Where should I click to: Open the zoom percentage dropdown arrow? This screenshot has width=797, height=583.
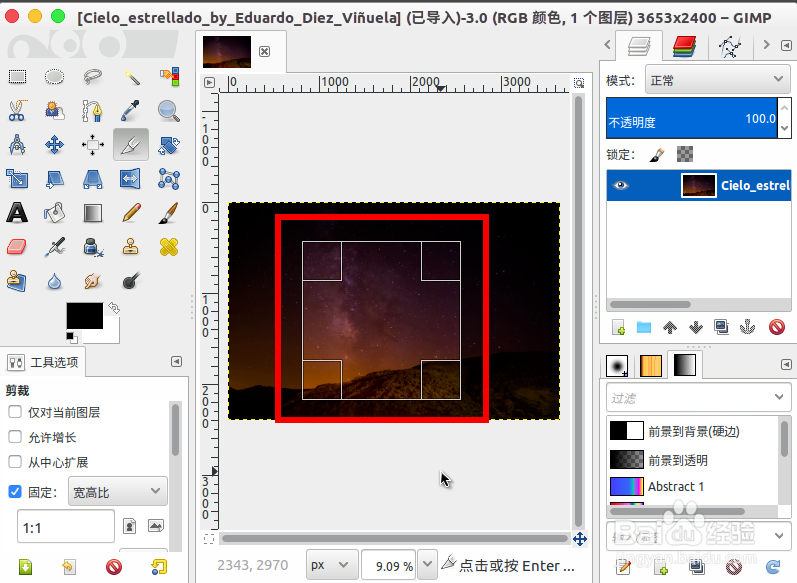[x=427, y=564]
